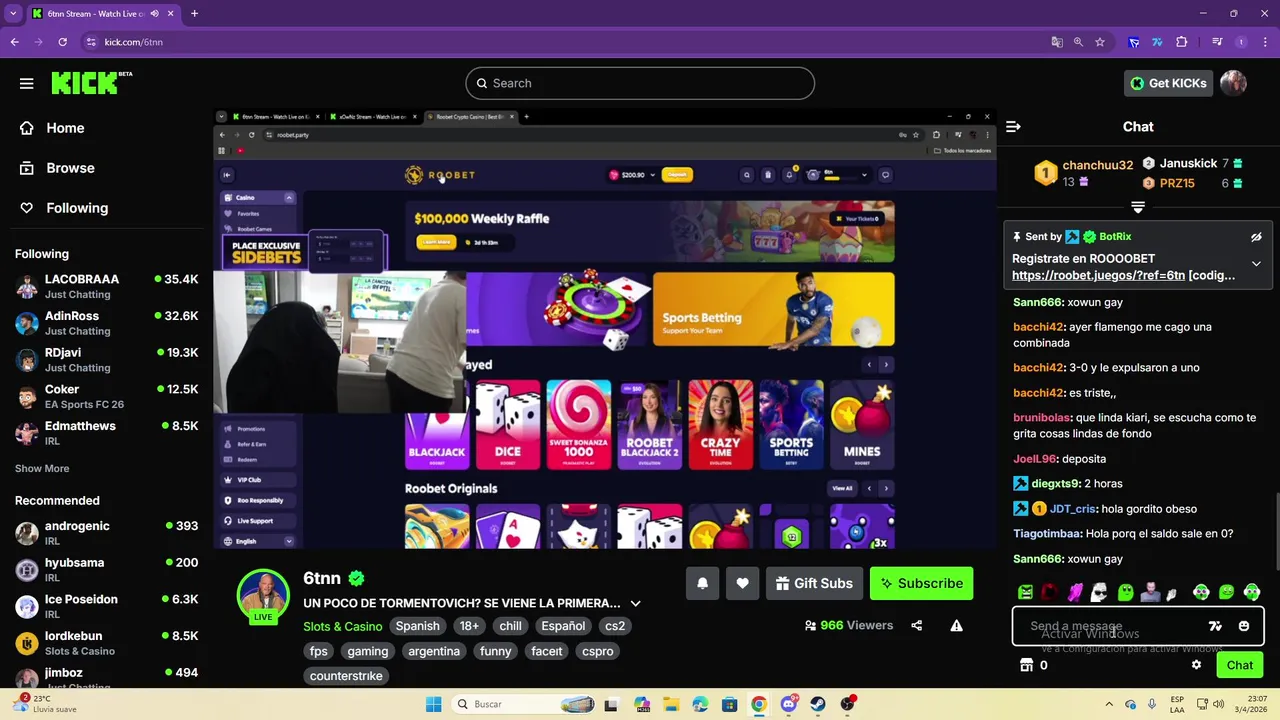Bookmark page with star icon

click(1100, 42)
